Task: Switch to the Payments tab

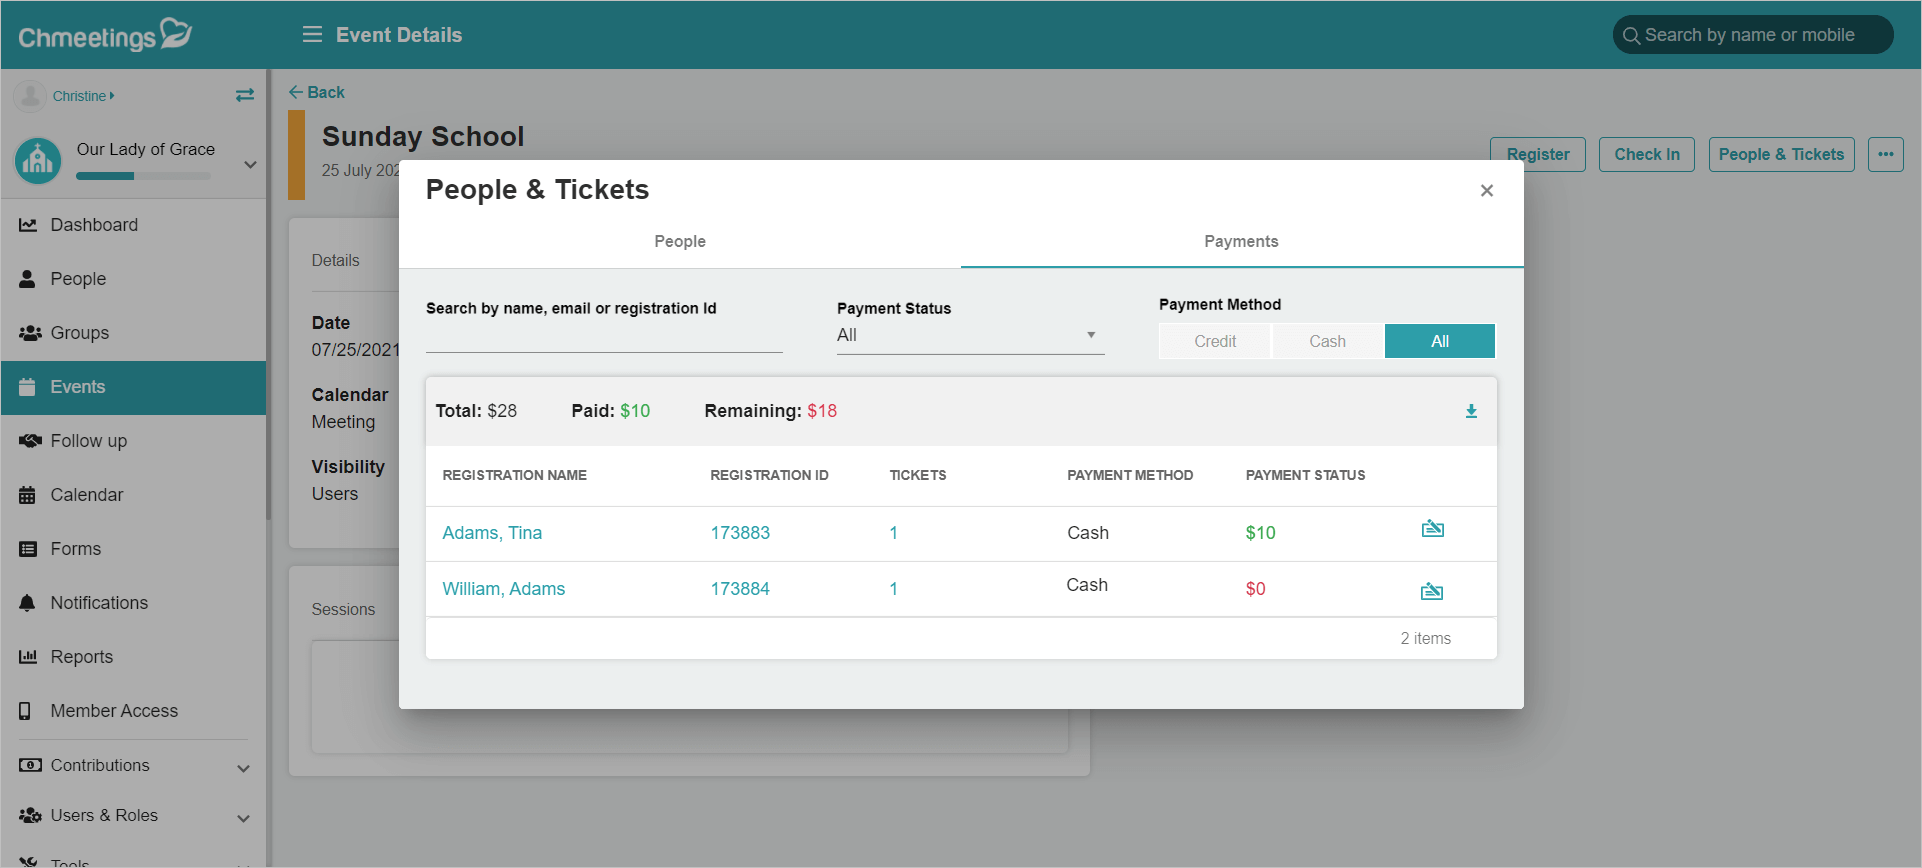Action: tap(1241, 241)
